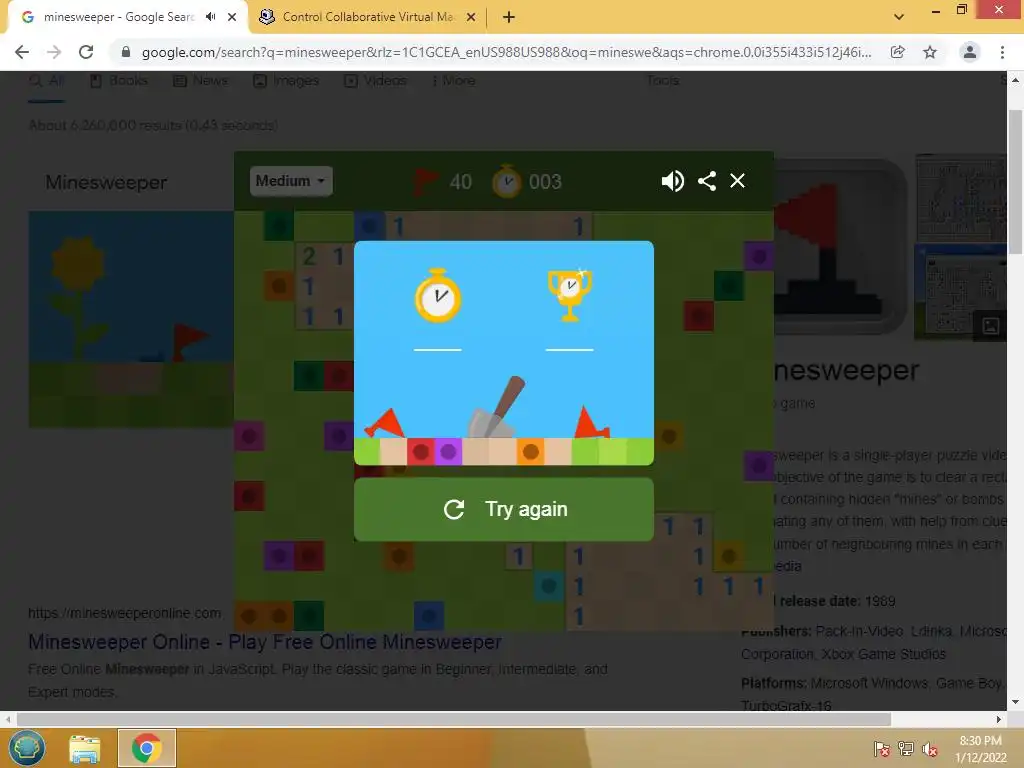Mute audio on minesweeper tab

[x=210, y=17]
